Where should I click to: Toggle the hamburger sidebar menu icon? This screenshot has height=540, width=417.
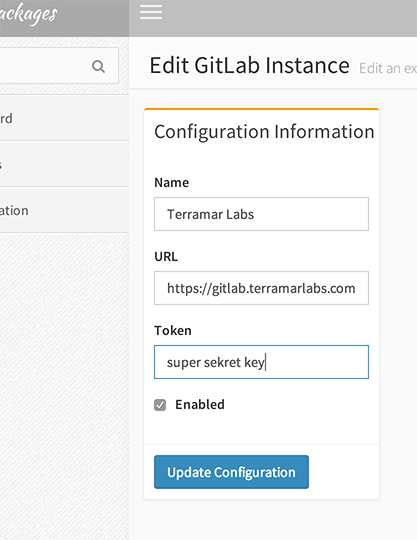coord(151,12)
